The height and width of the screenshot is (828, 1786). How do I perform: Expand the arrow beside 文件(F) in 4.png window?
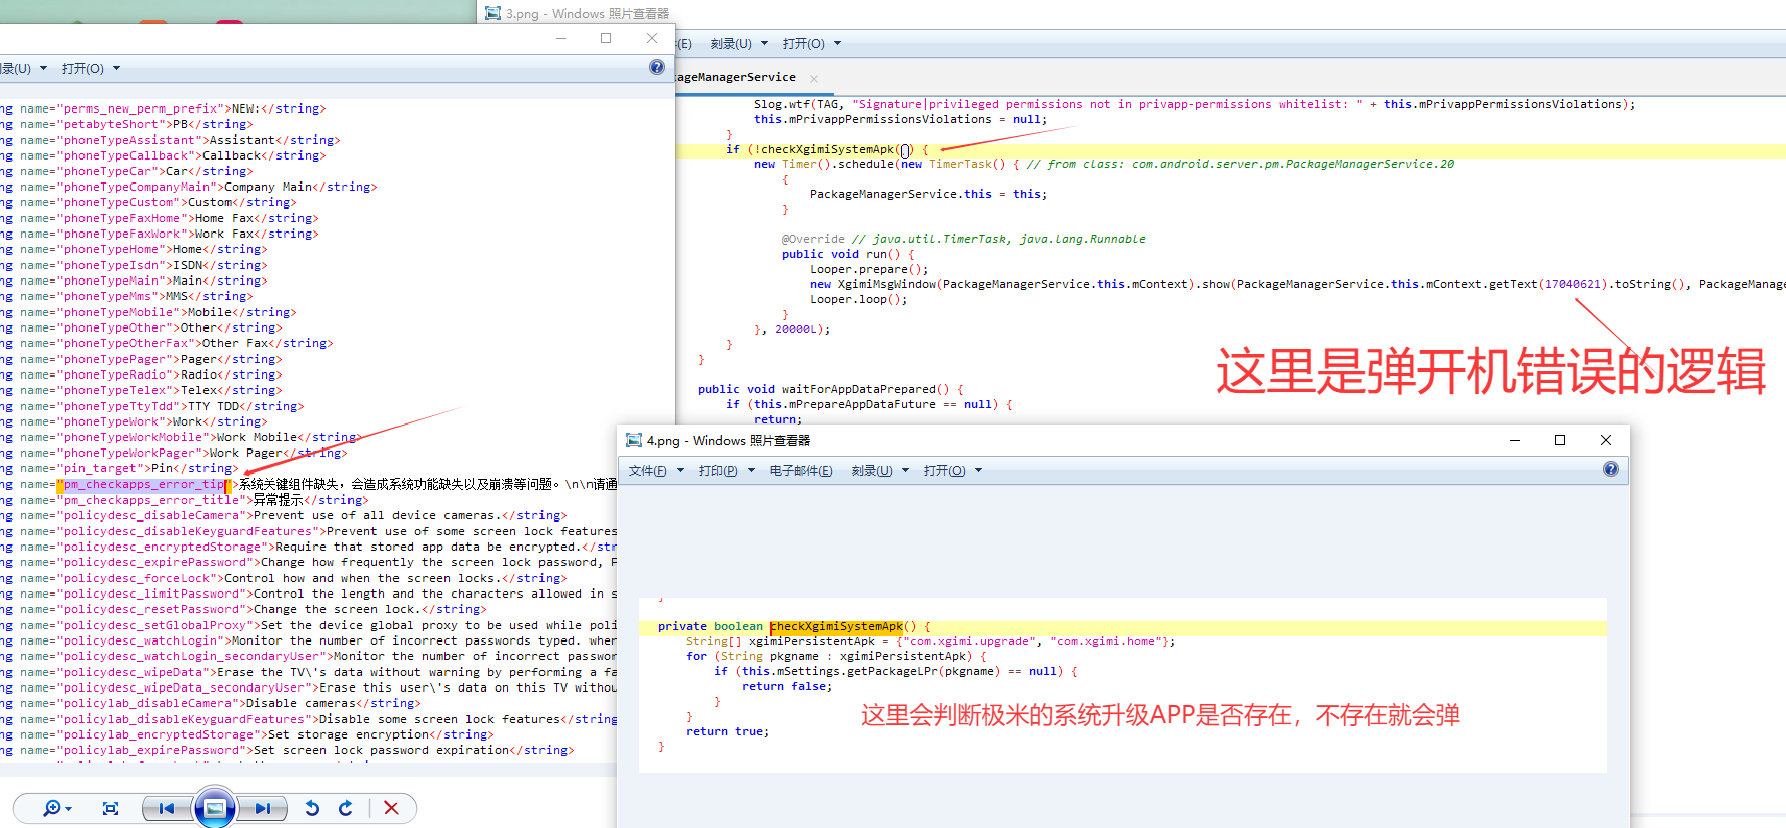coord(680,470)
